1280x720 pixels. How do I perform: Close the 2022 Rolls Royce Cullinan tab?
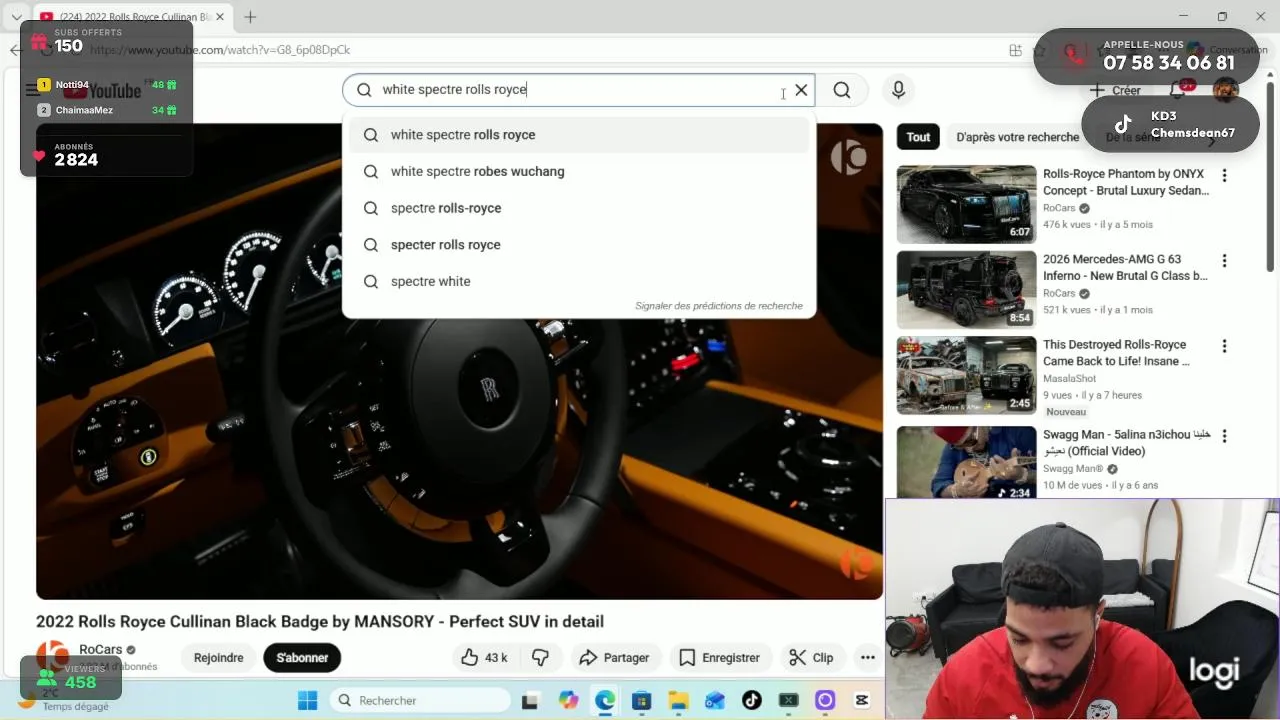[x=221, y=17]
